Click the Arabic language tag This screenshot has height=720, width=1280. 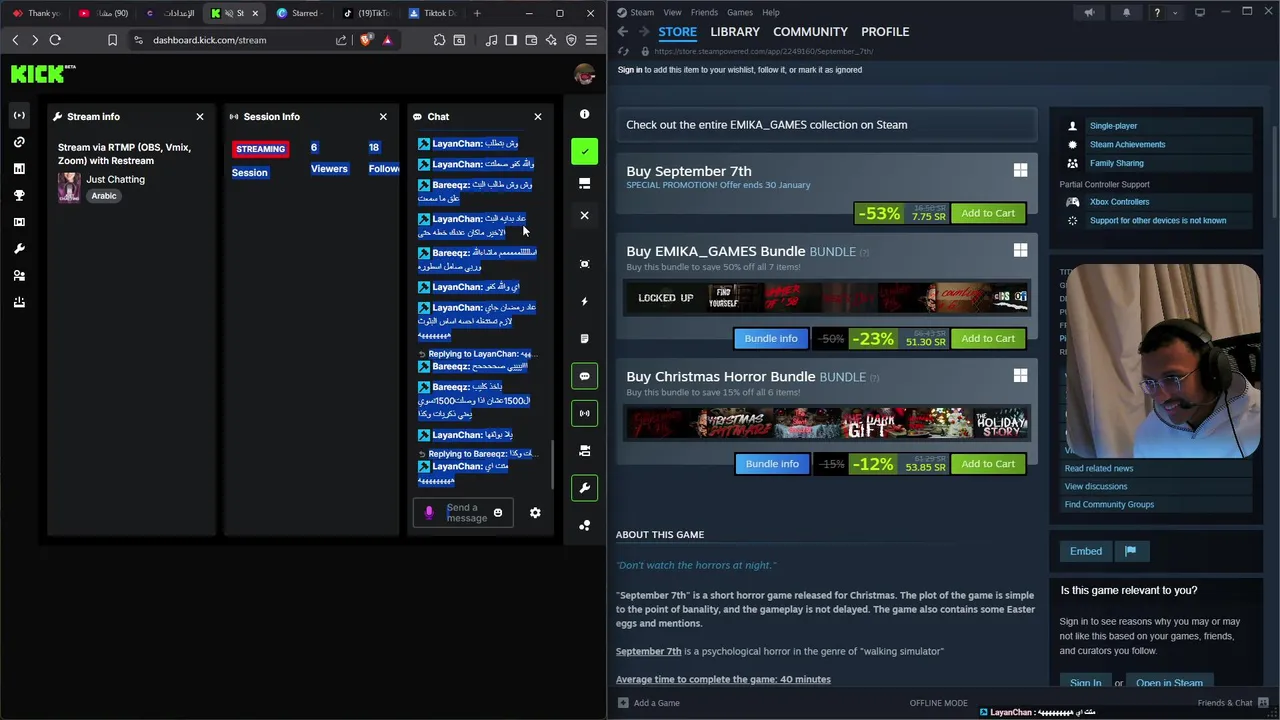coord(104,196)
